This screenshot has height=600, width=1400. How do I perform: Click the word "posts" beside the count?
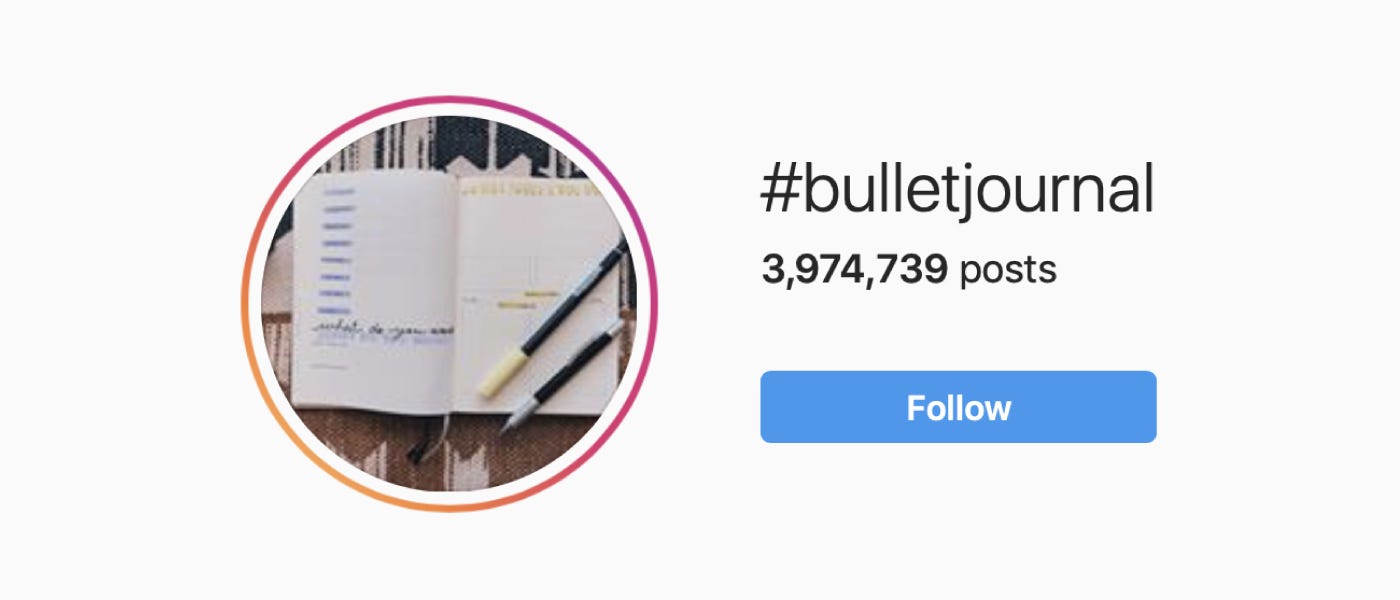click(x=1008, y=269)
